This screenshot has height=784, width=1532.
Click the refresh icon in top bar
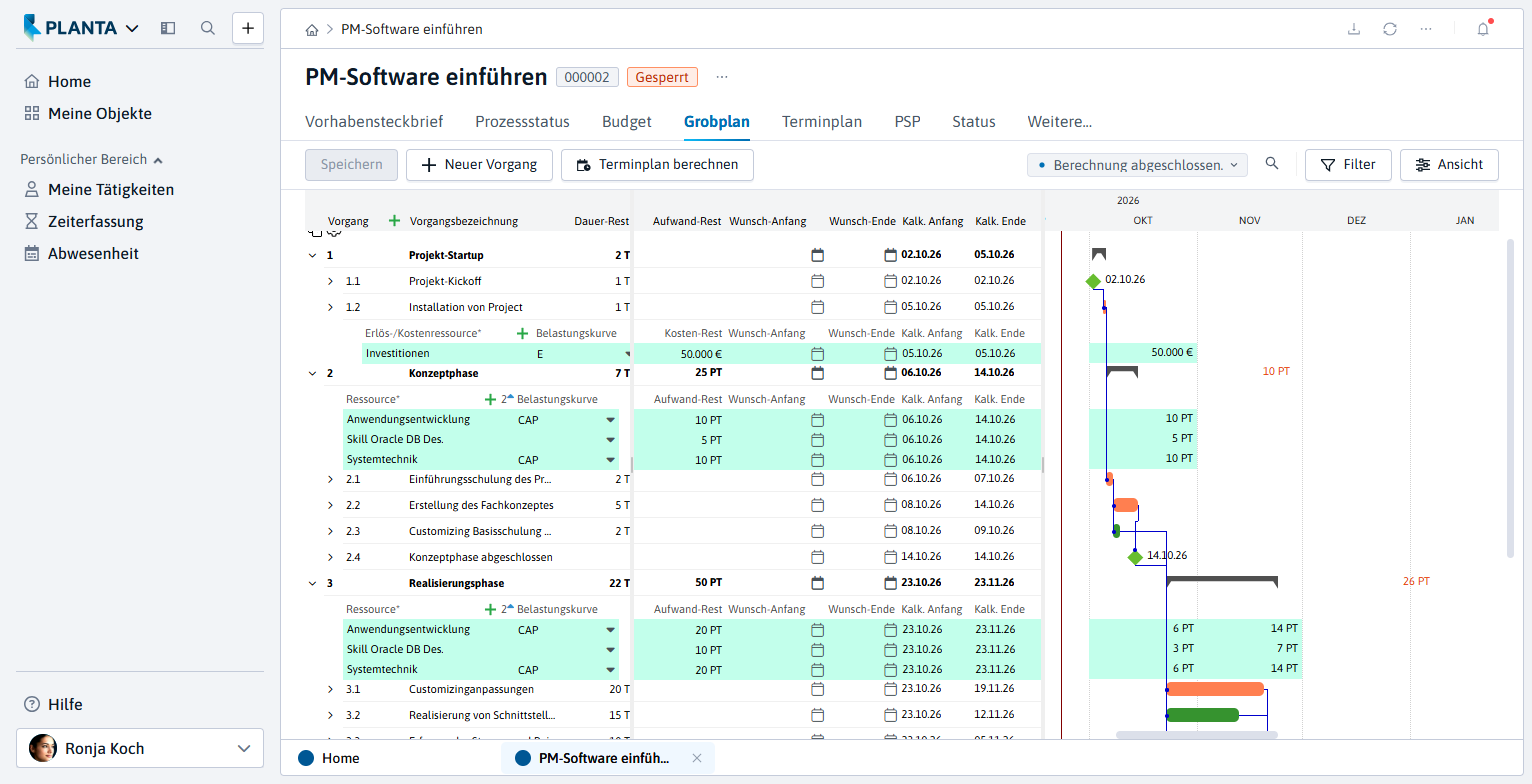click(1390, 29)
